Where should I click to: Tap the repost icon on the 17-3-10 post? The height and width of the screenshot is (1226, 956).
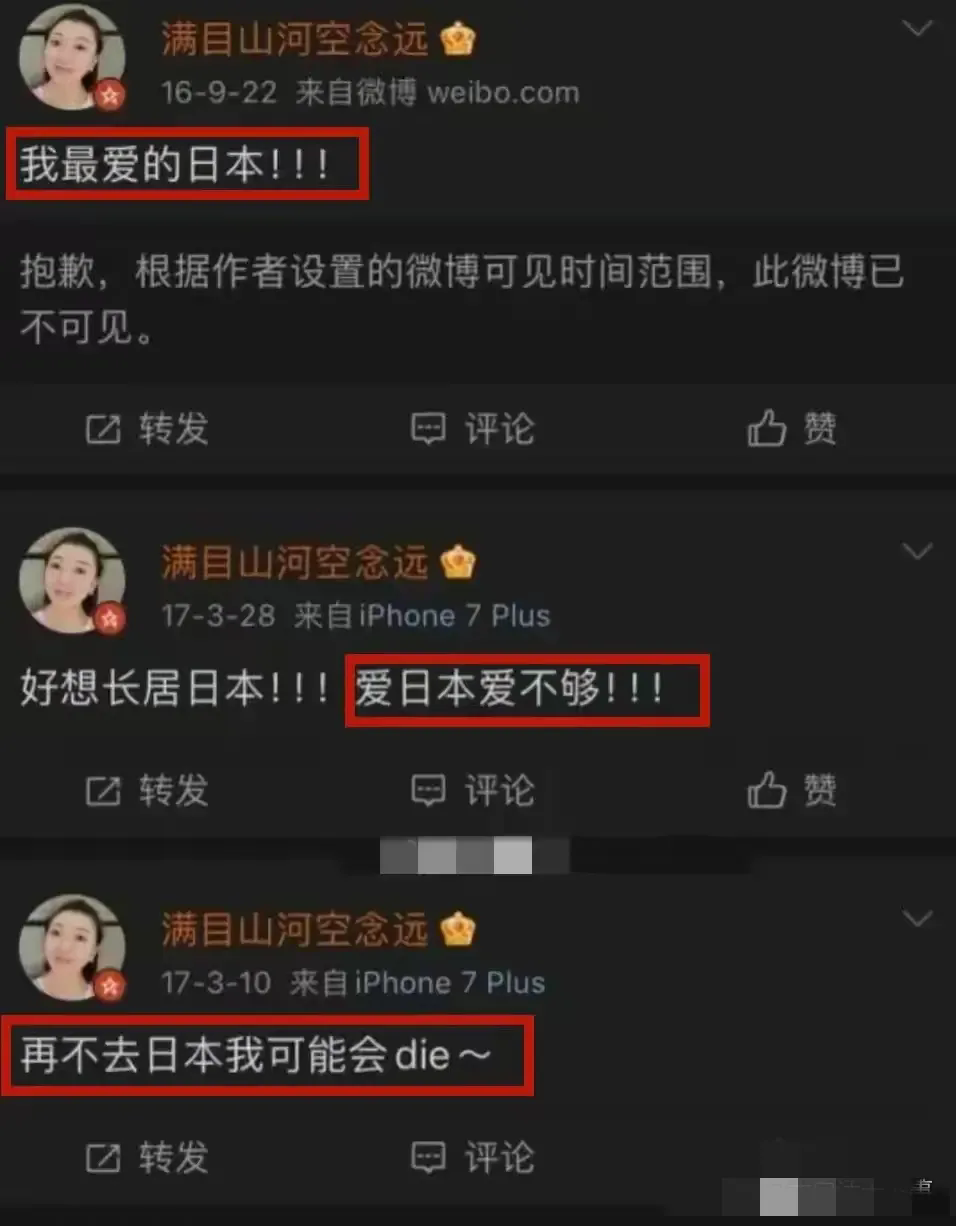(x=103, y=1158)
